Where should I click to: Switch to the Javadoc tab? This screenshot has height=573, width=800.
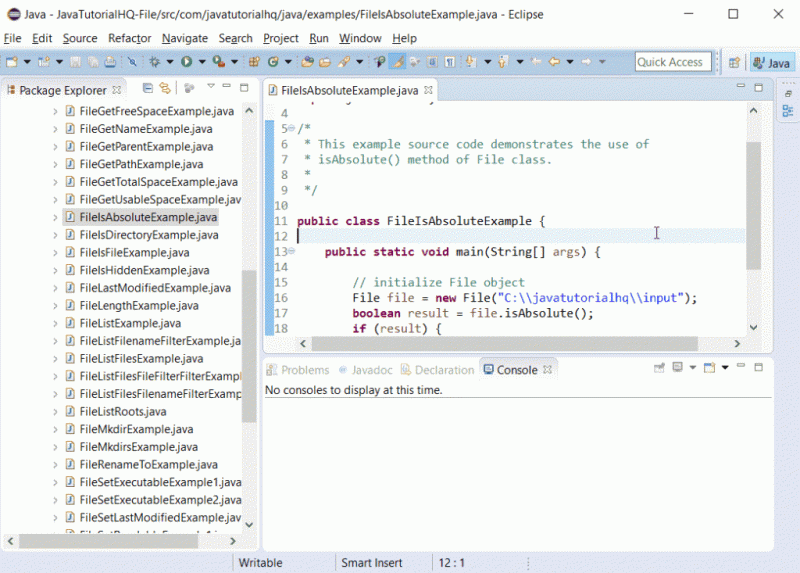pos(366,370)
